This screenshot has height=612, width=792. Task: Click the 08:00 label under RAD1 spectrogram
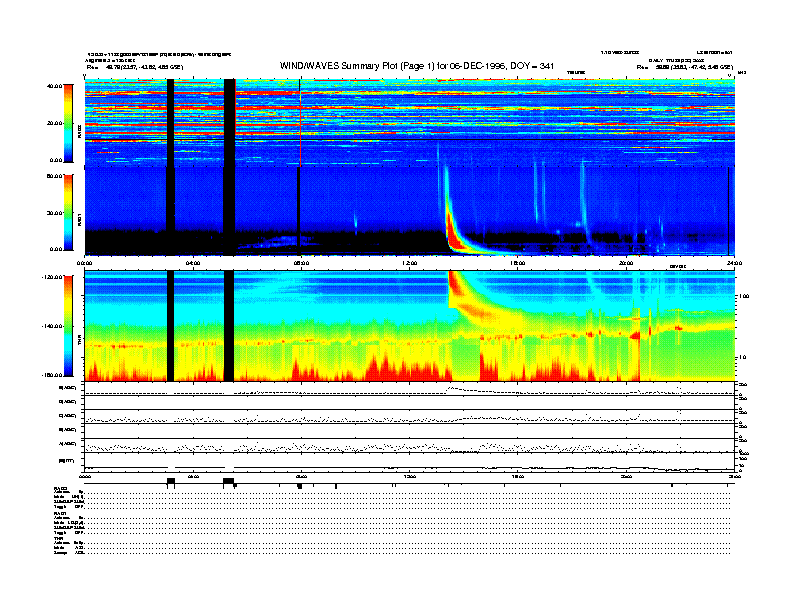pos(301,263)
